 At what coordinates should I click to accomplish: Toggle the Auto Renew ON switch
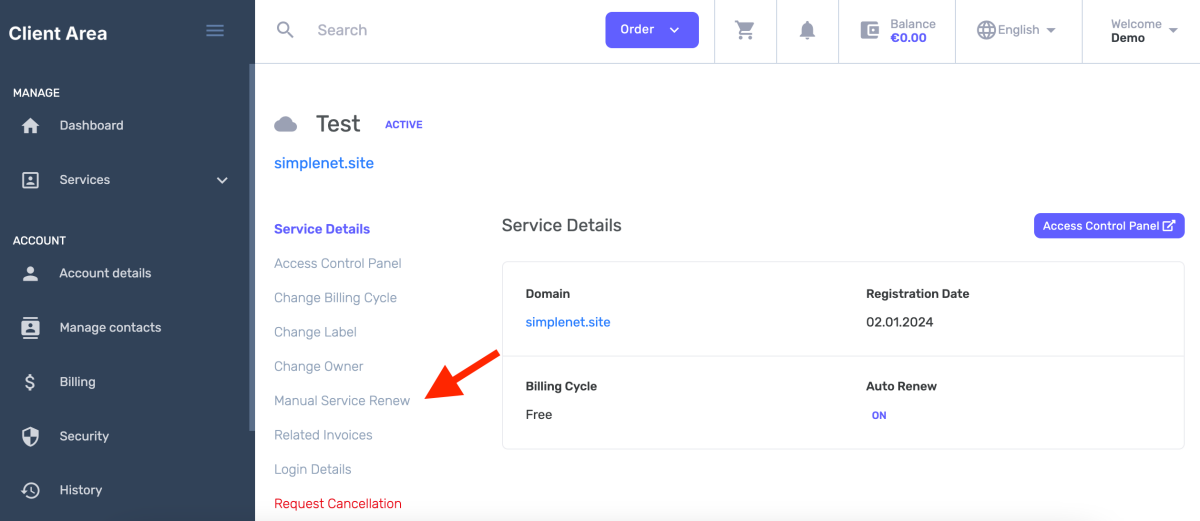coord(879,415)
